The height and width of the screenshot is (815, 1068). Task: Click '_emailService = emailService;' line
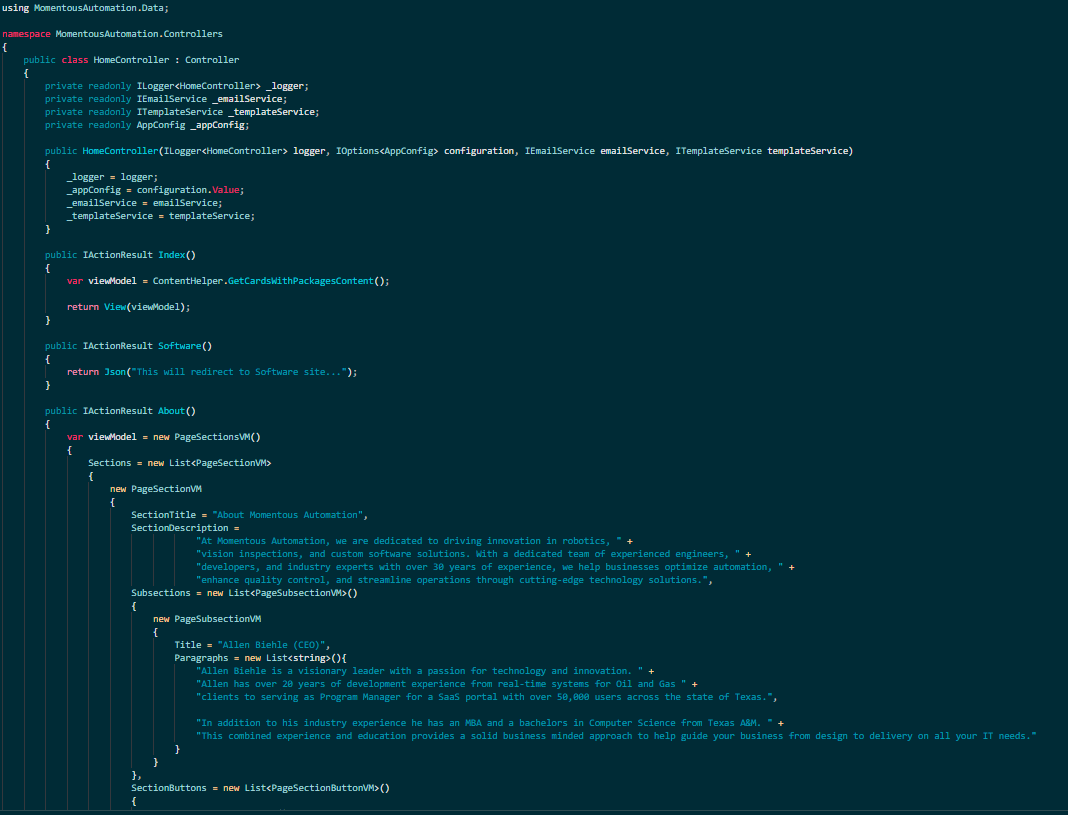coord(144,202)
